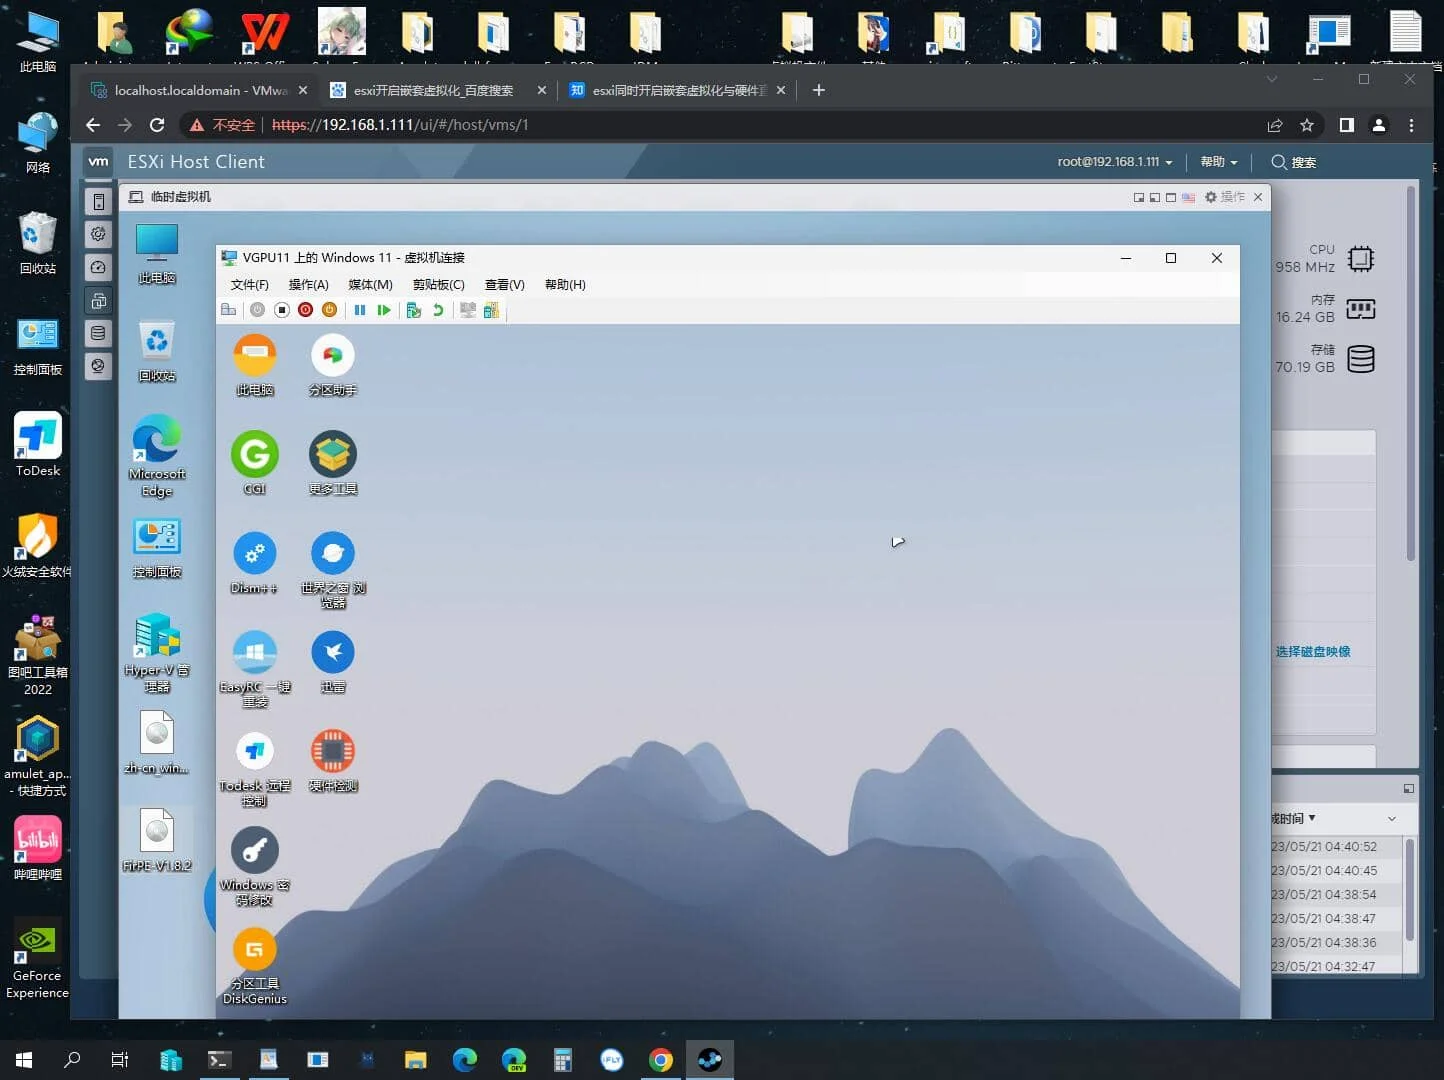1444x1080 pixels.
Task: Click the red shut down icon in VM toolbar
Action: click(x=306, y=310)
